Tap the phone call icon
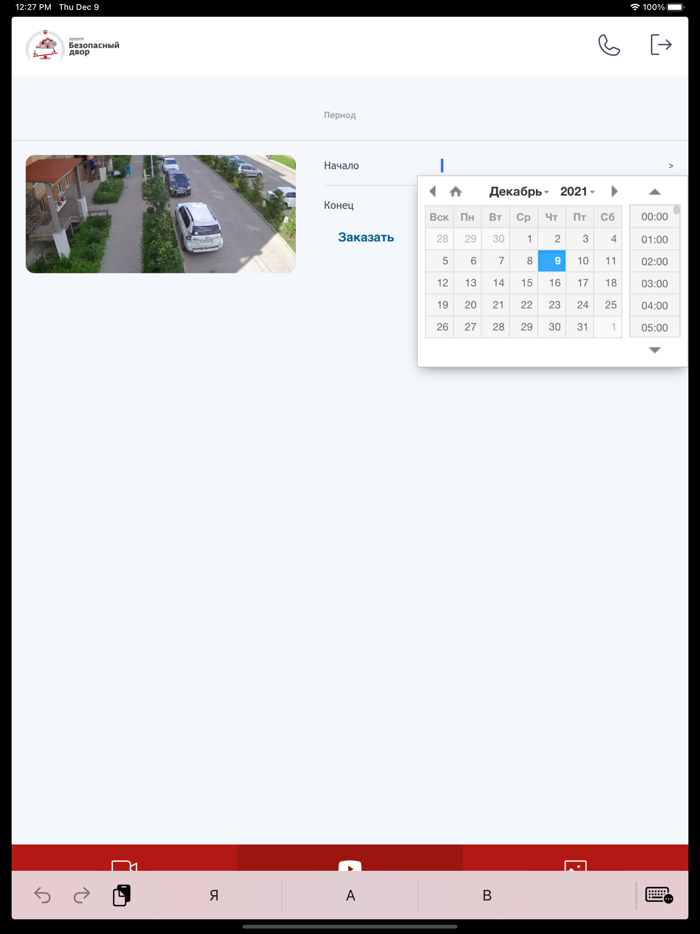 point(609,45)
